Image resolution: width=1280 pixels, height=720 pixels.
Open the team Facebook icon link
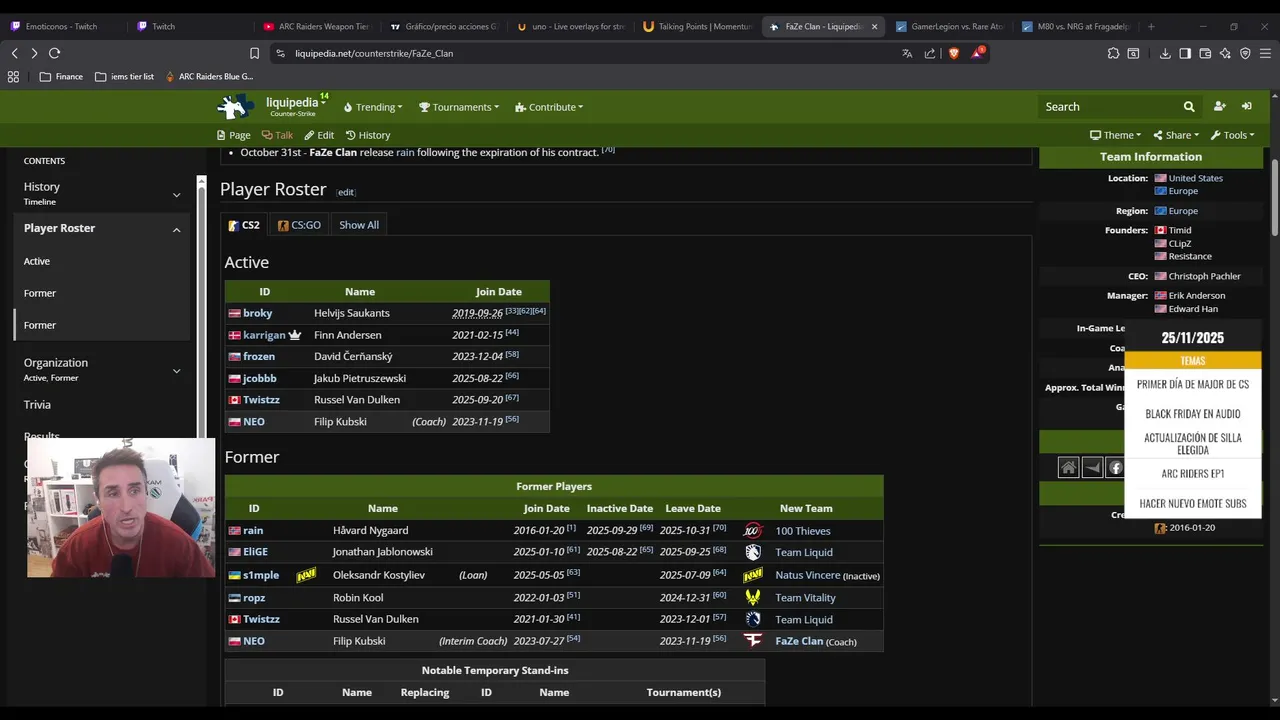[x=1115, y=467]
